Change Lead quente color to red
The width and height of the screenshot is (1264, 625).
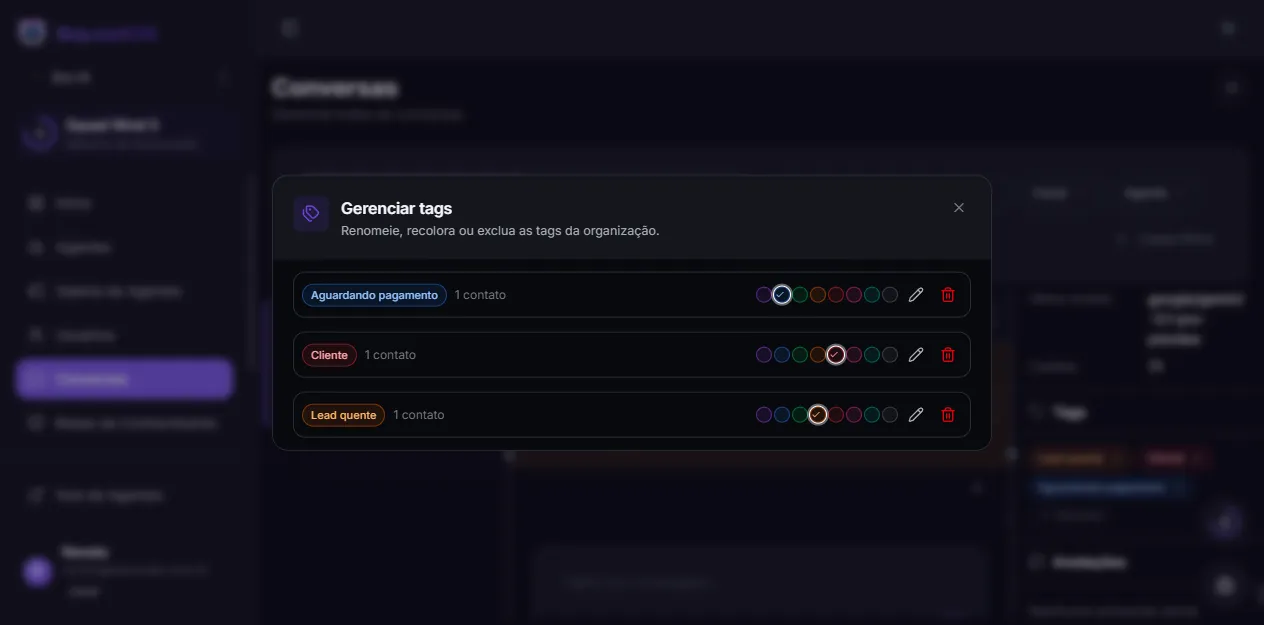point(836,415)
